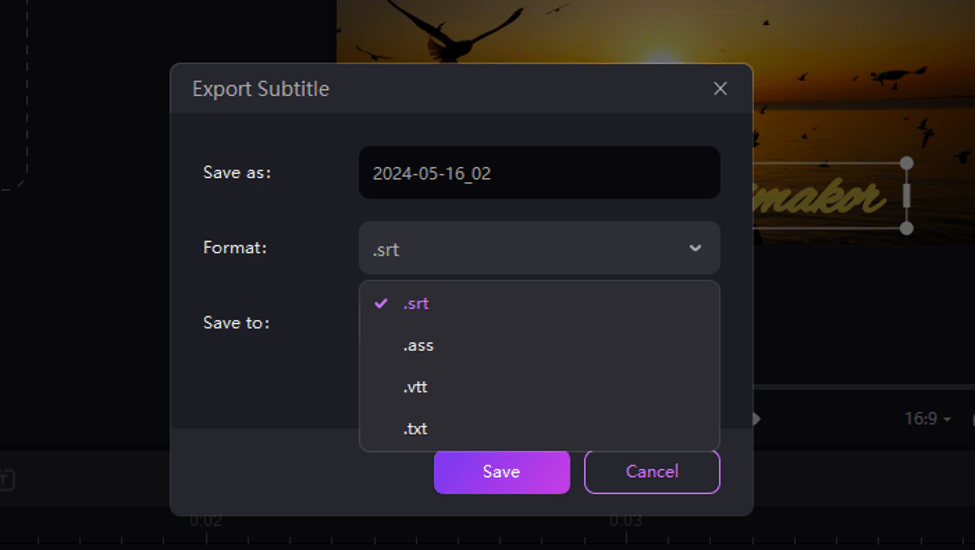
Task: Close the Export Subtitle dialog
Action: point(720,89)
